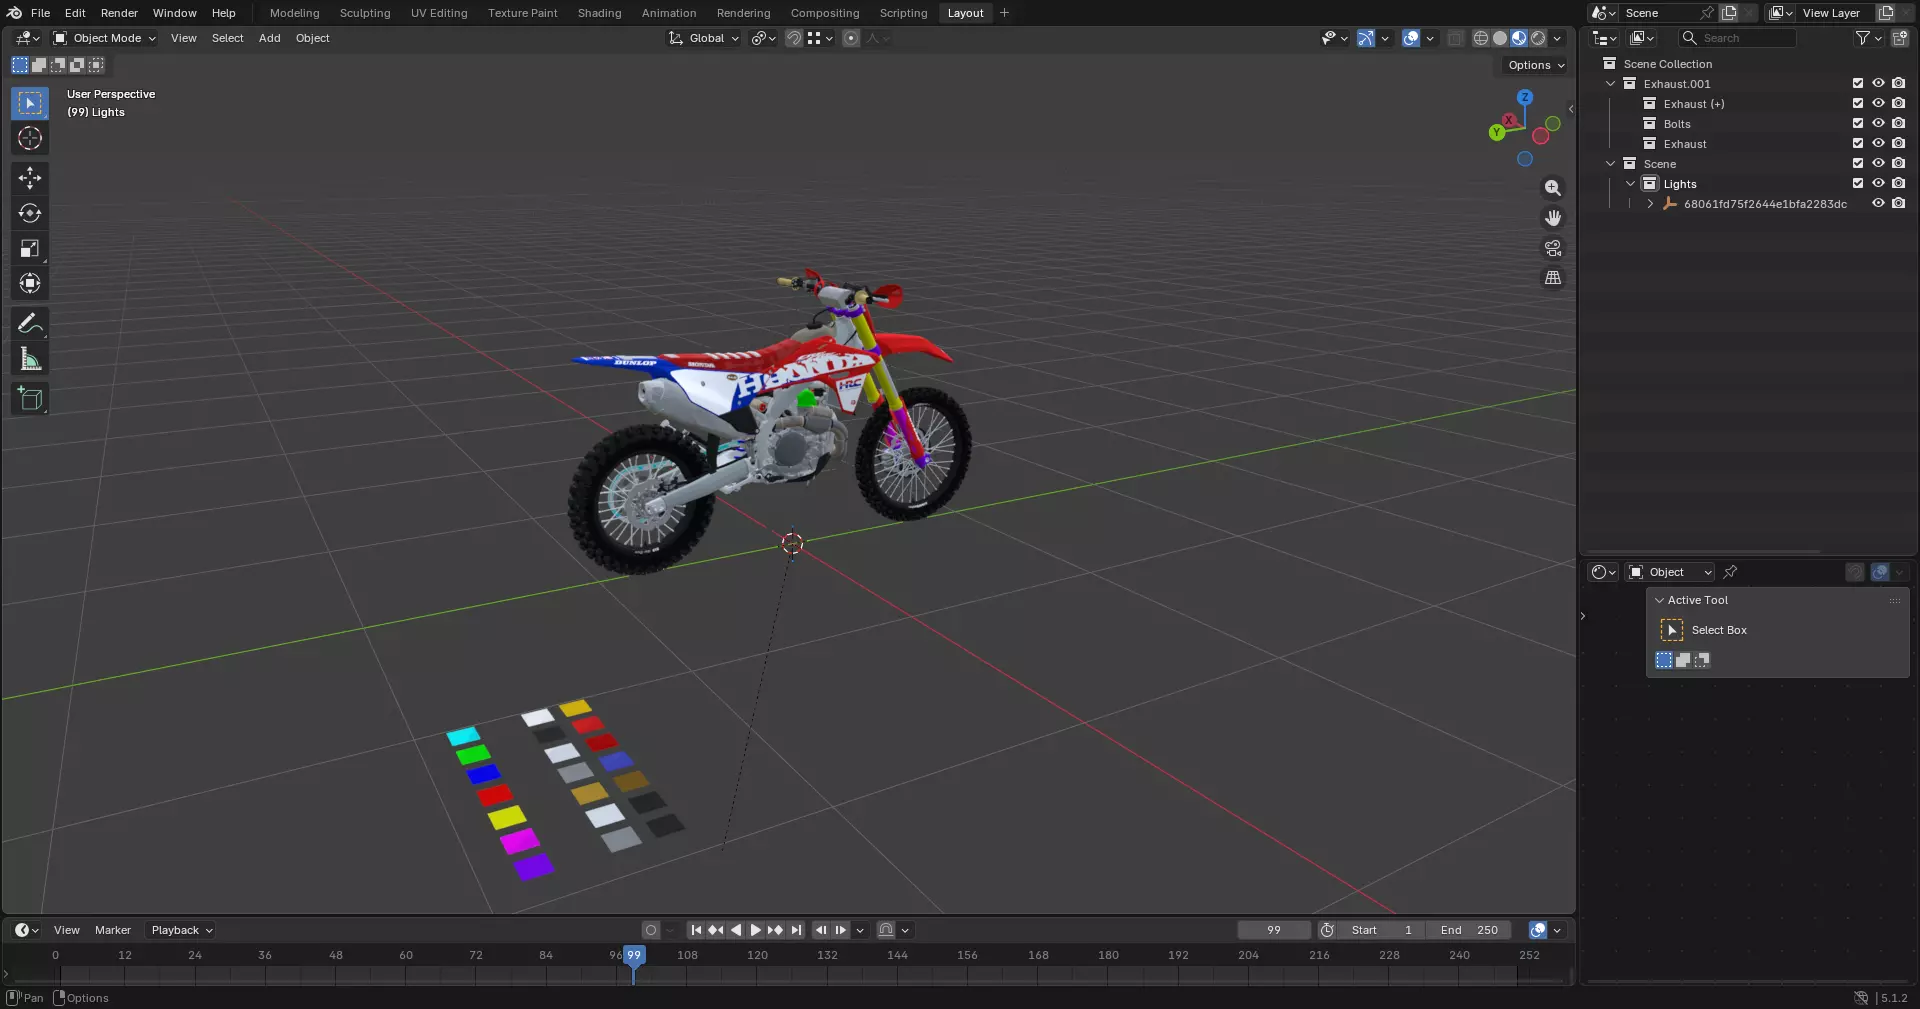Select the Move tool

pyautogui.click(x=30, y=178)
